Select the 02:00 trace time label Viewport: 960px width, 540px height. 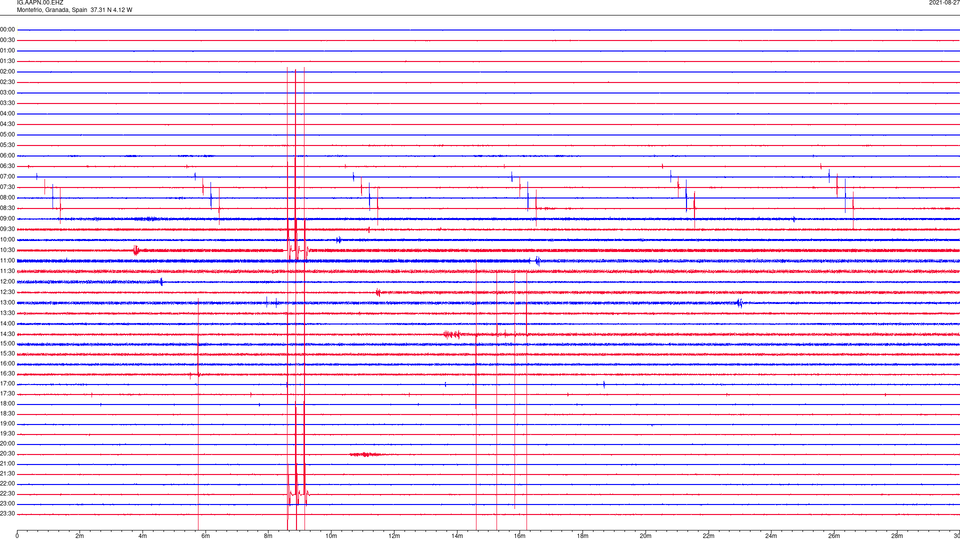8,72
